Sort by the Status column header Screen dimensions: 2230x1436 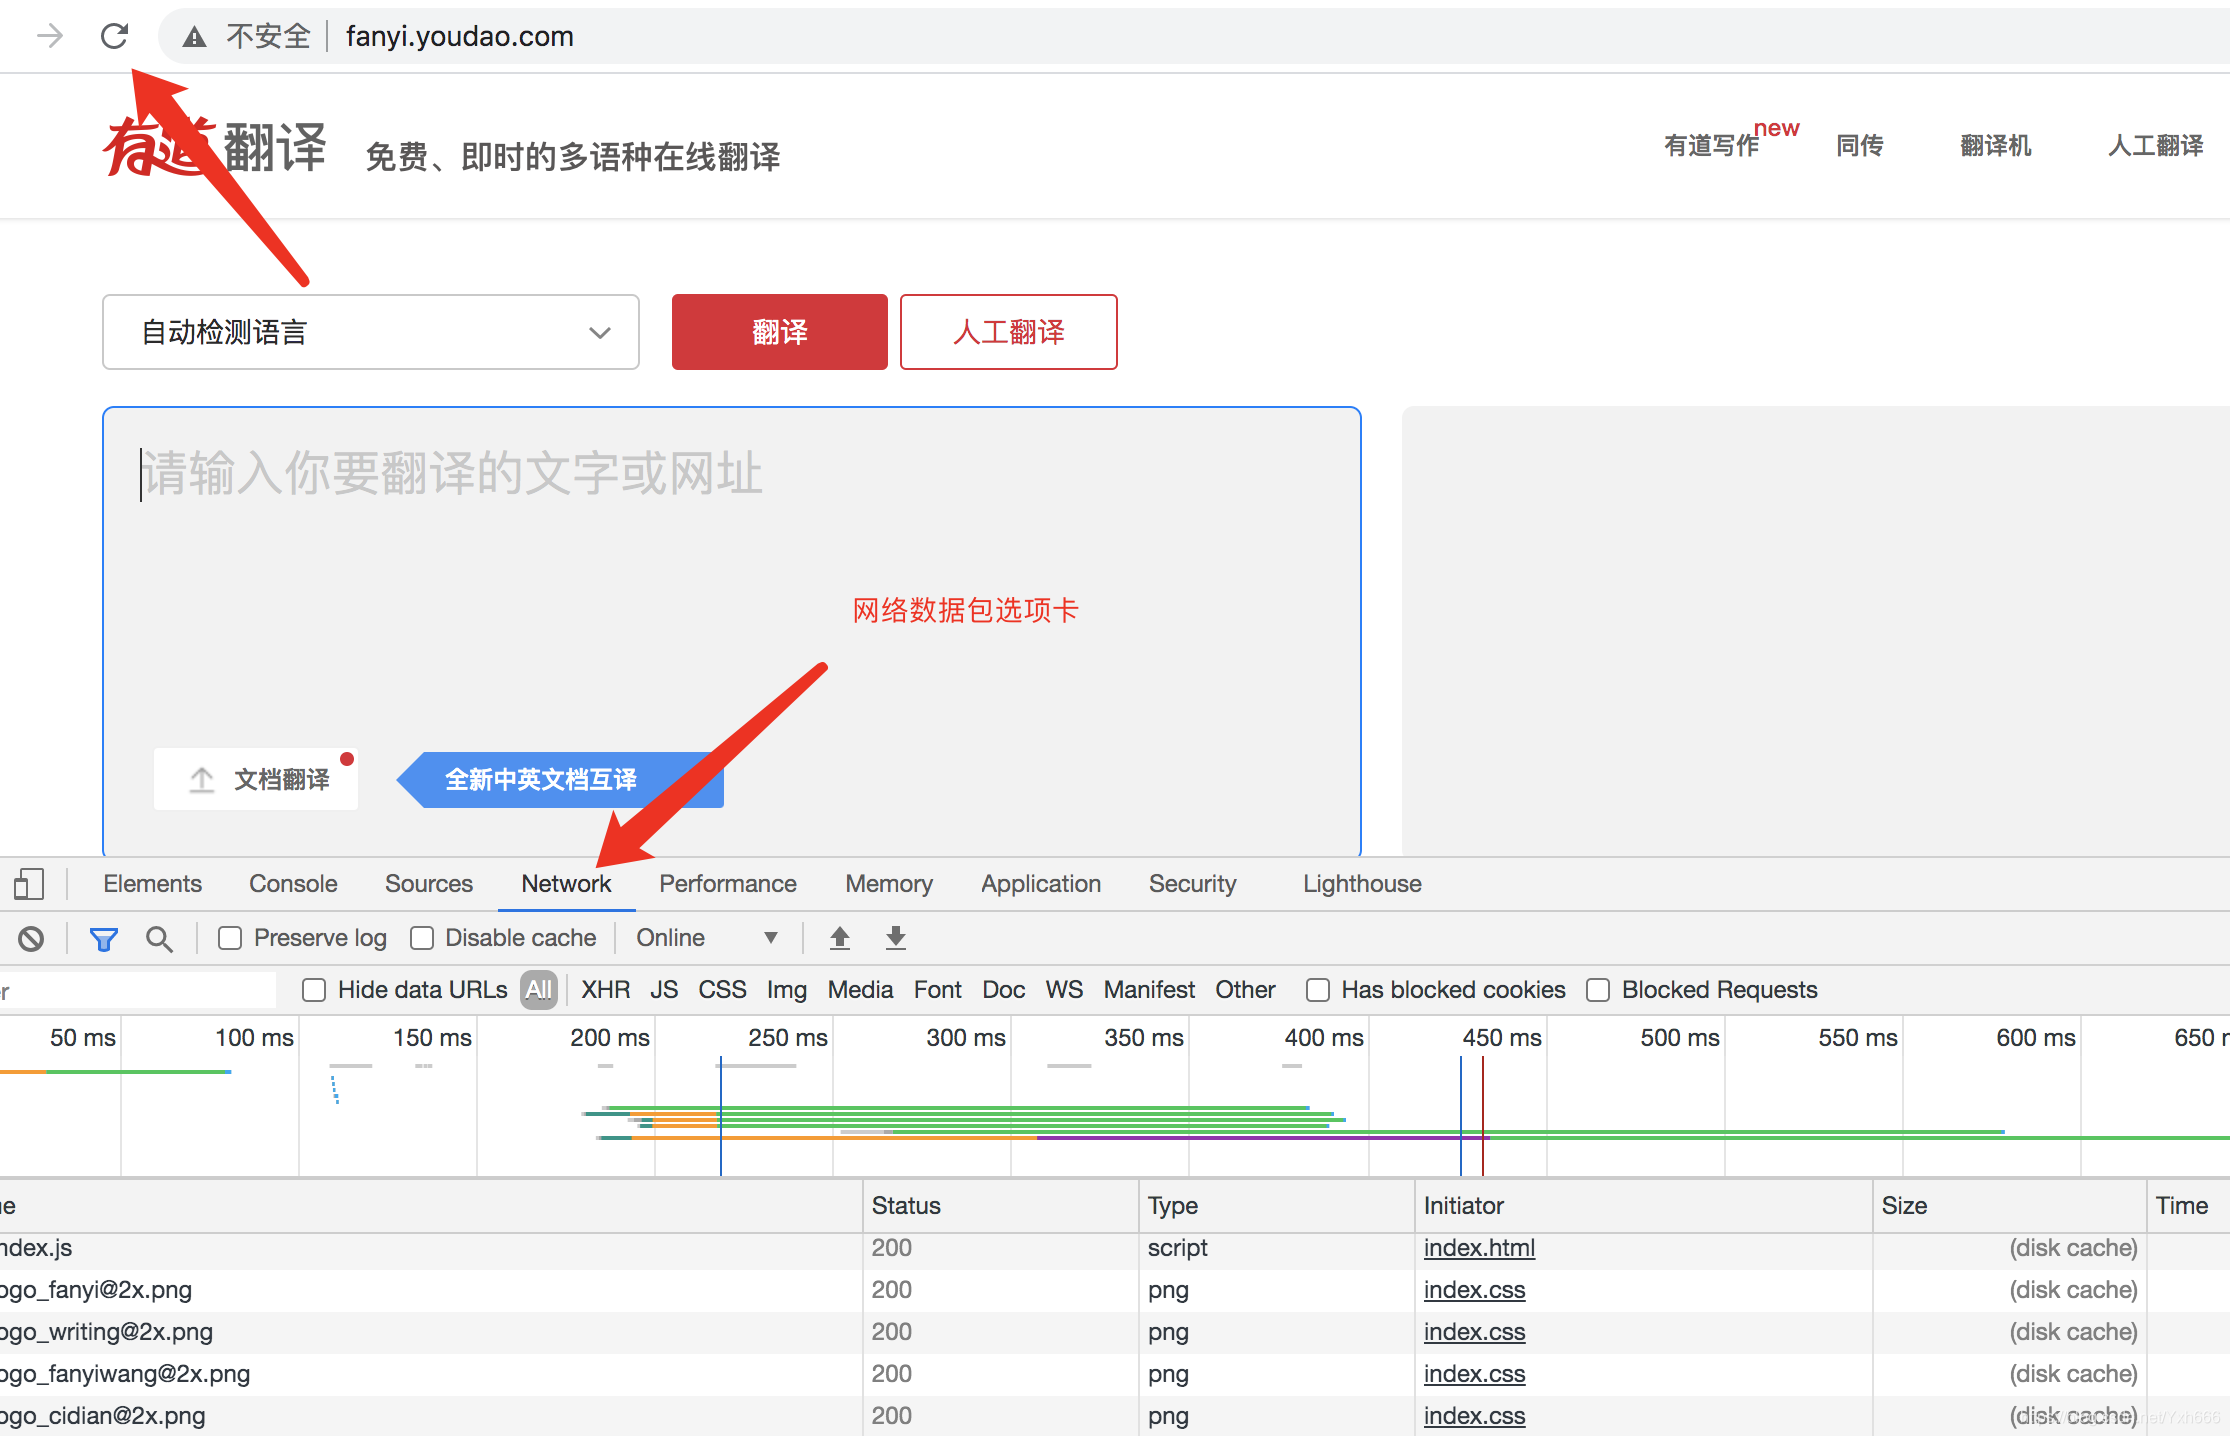point(1000,1206)
